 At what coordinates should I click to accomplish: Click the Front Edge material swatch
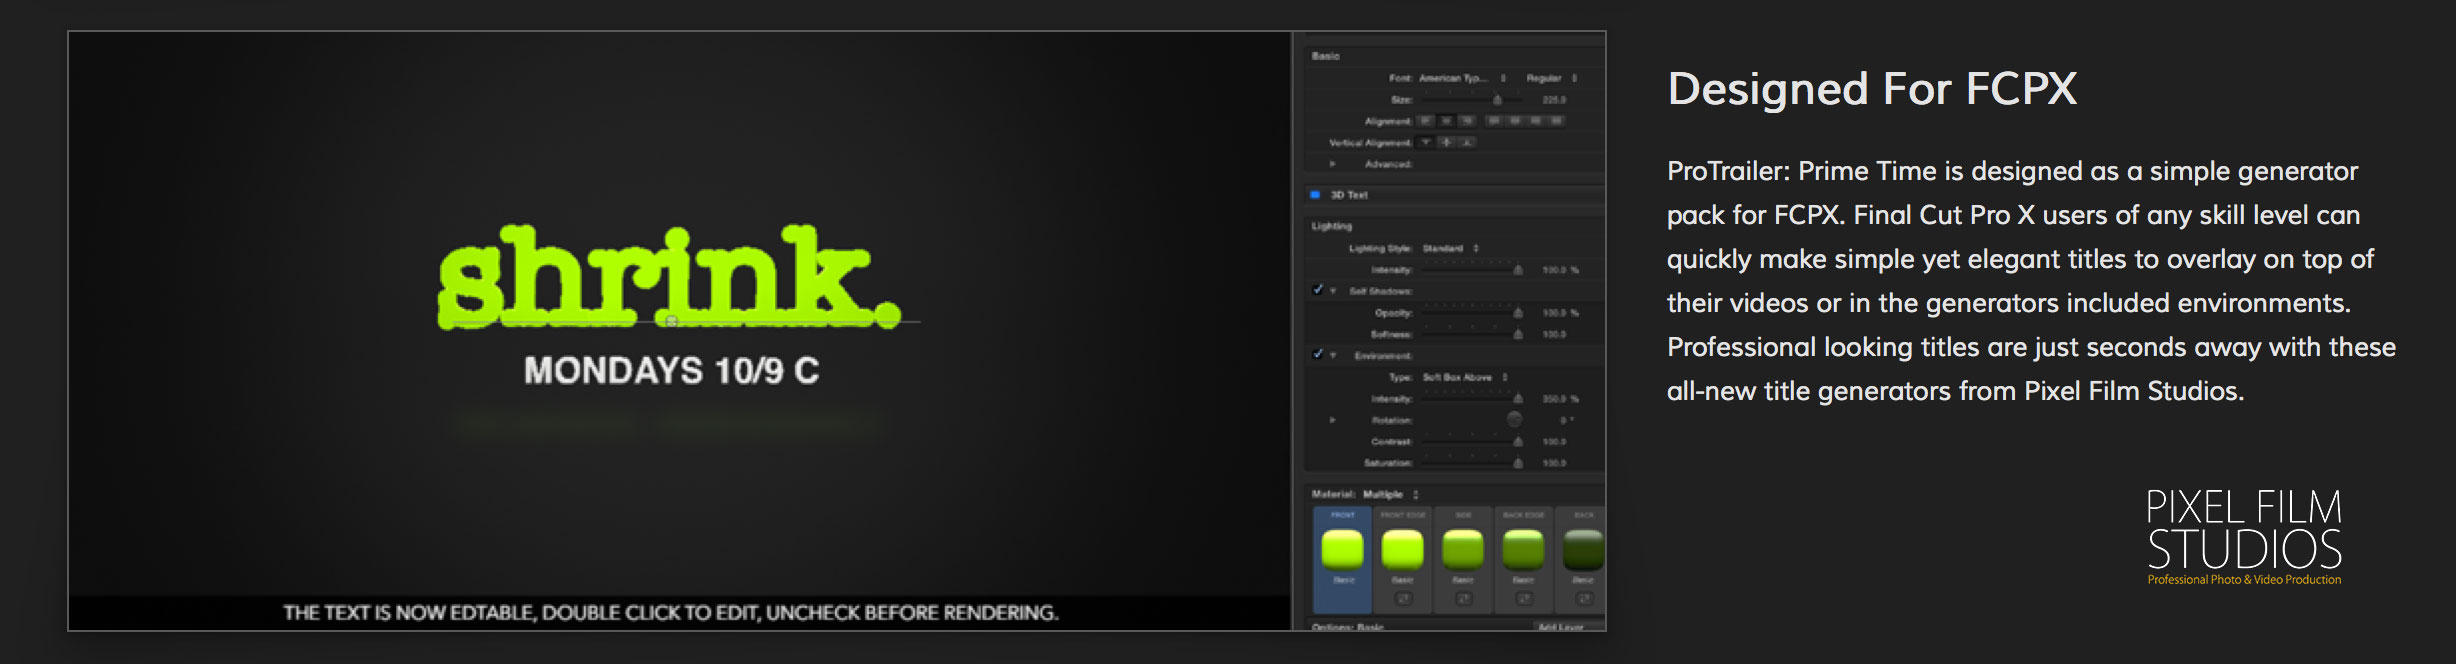tap(1403, 549)
